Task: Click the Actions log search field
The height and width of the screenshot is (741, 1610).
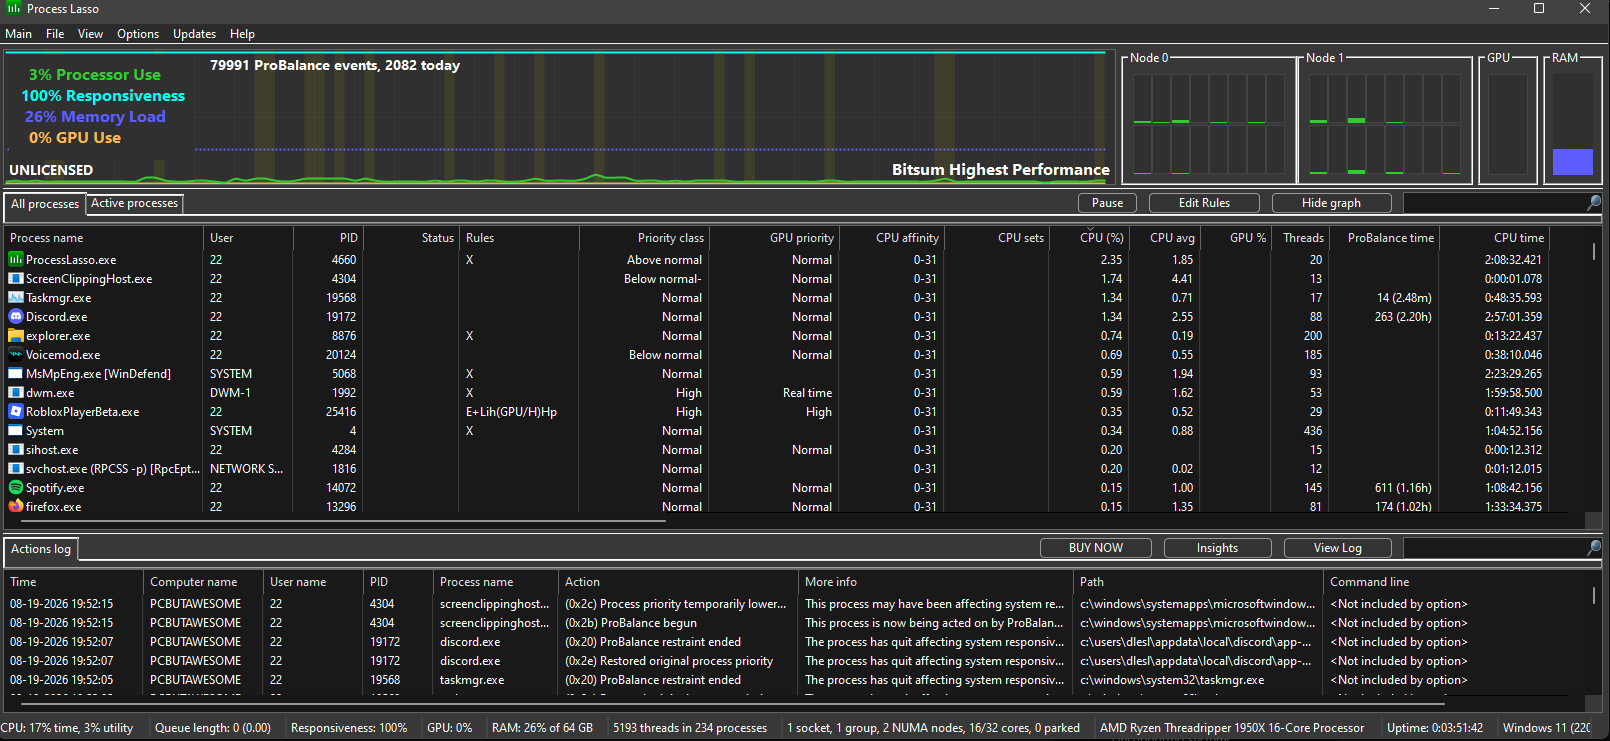Action: tap(1495, 548)
